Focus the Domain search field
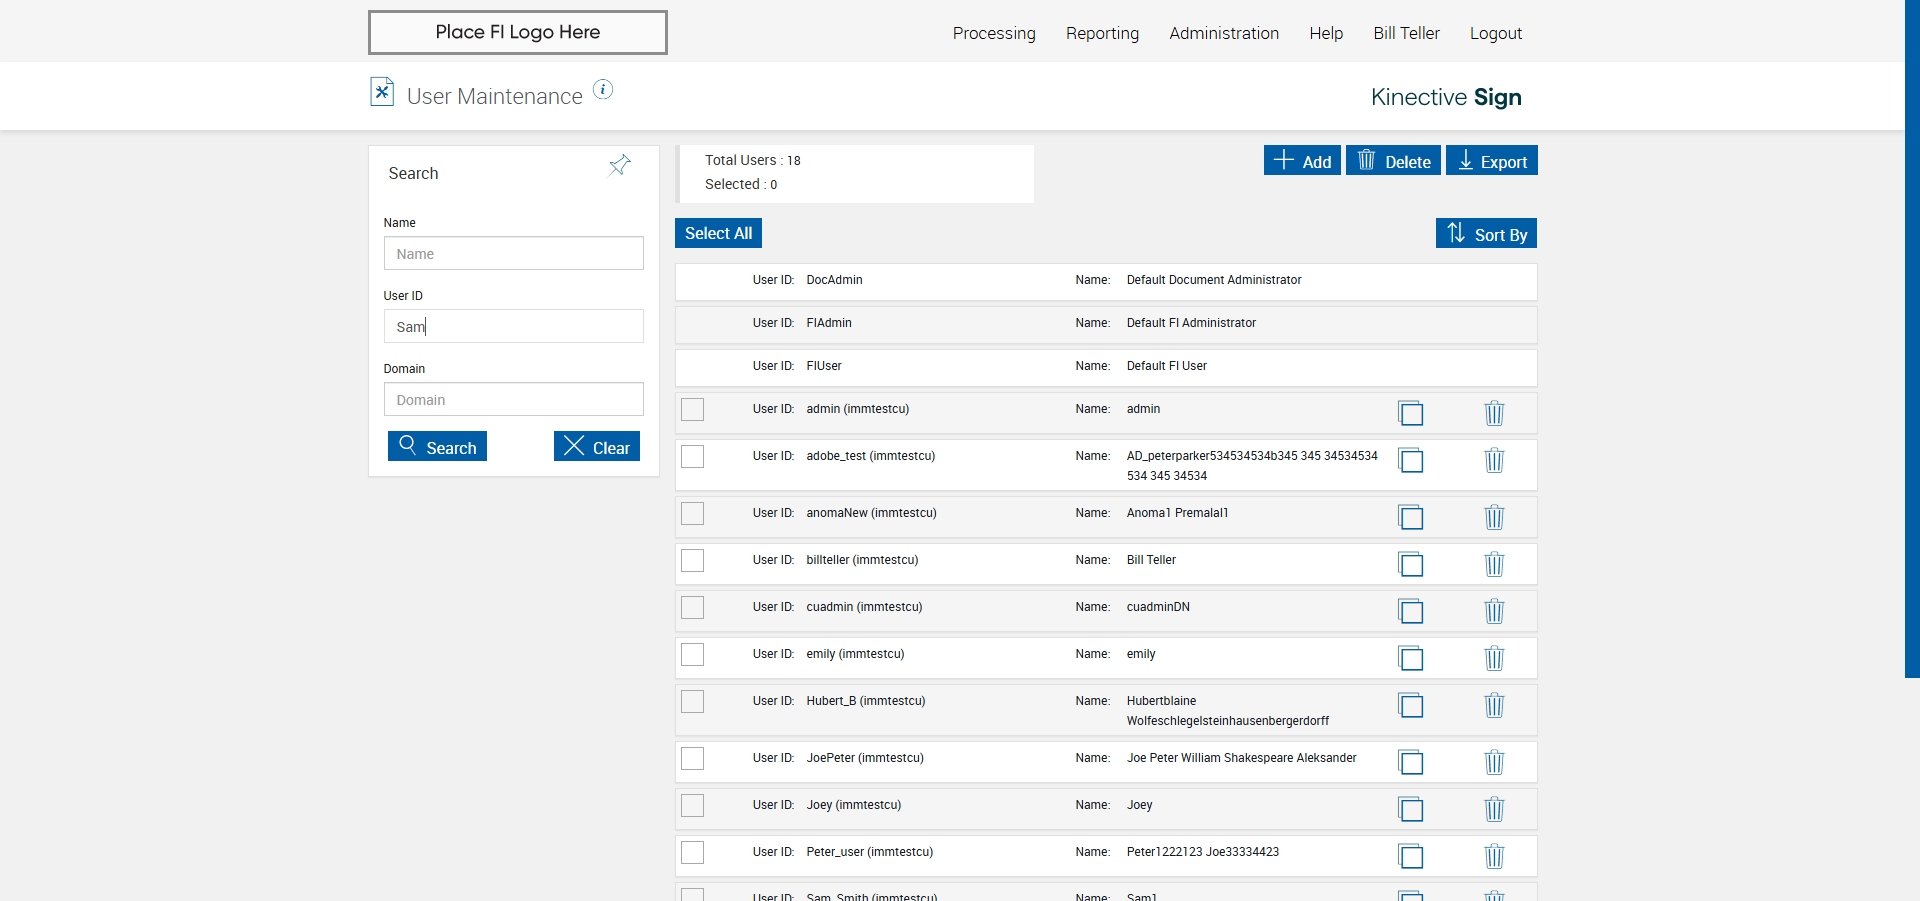The width and height of the screenshot is (1920, 901). pos(513,399)
